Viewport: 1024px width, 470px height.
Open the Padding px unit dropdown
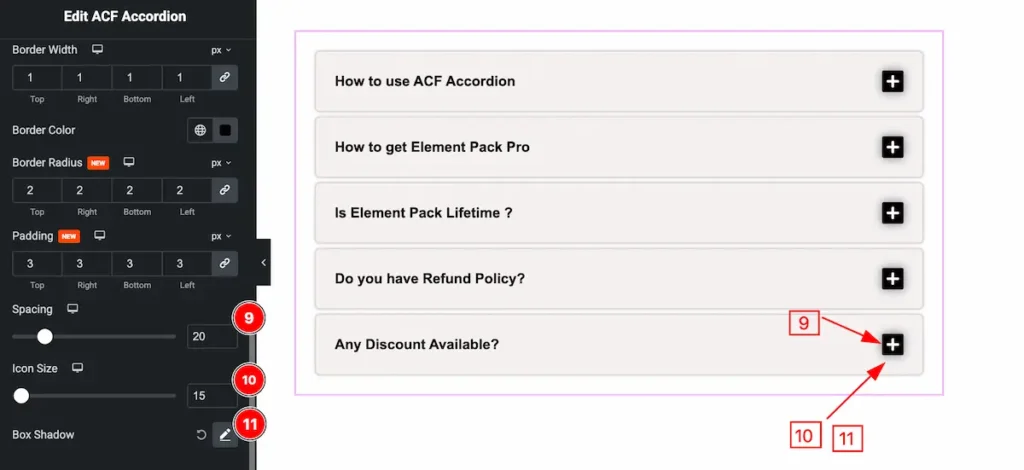(x=220, y=236)
